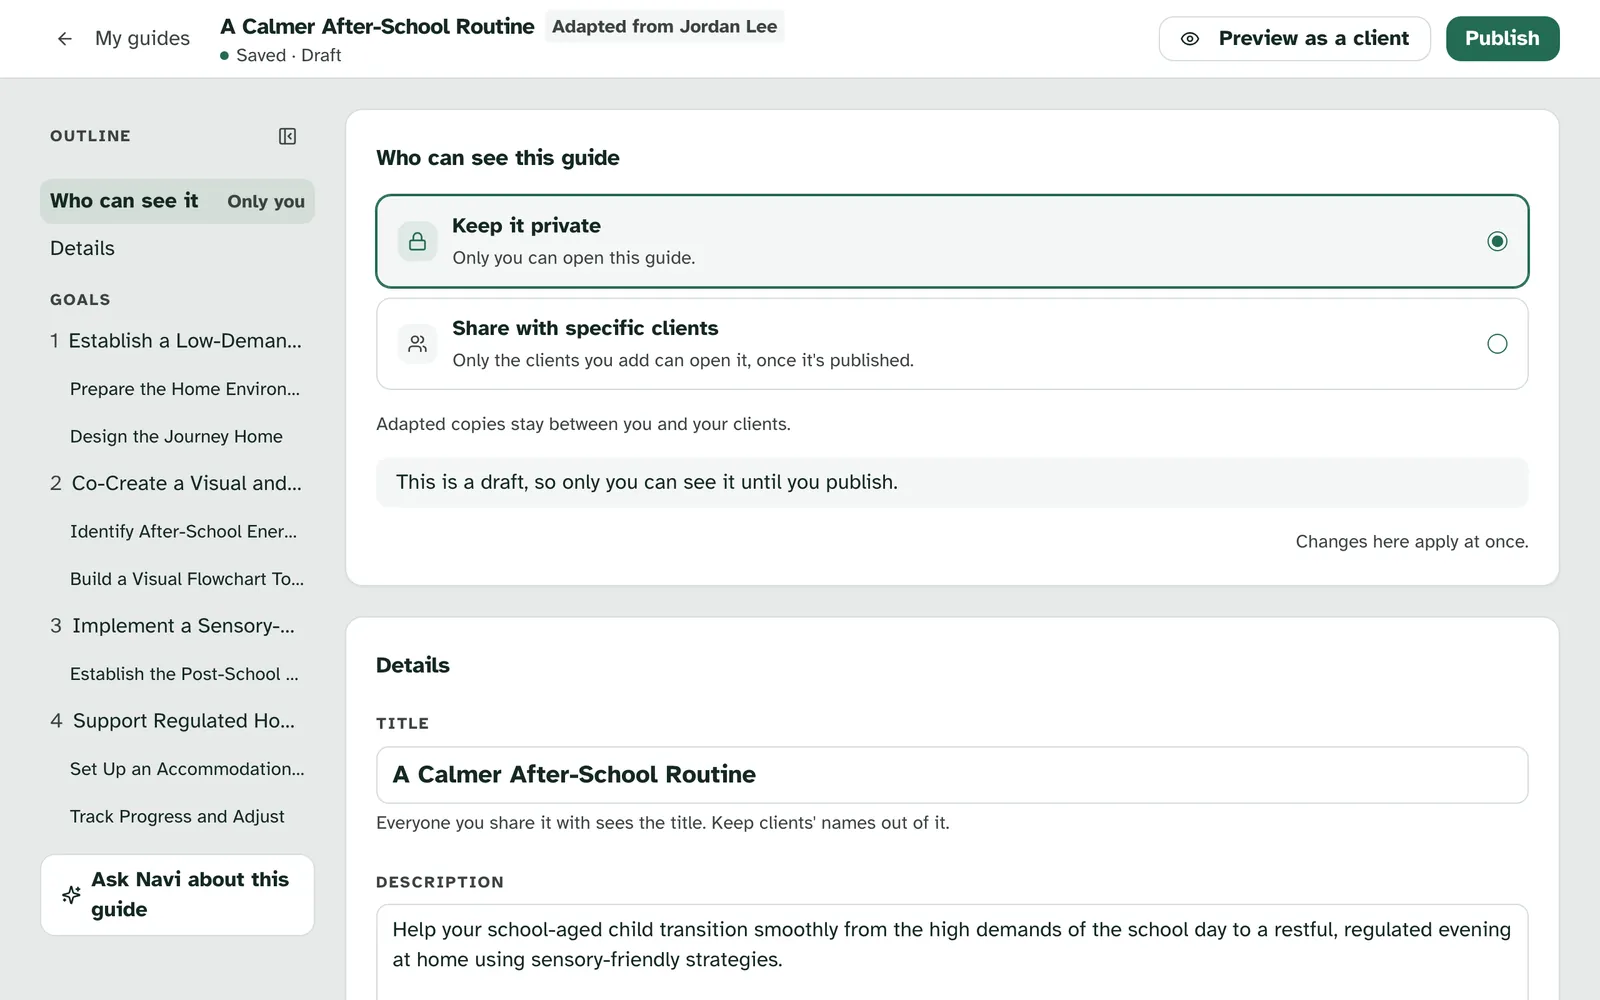
Task: Open Prepare the Home Environ... step
Action: tap(185, 389)
